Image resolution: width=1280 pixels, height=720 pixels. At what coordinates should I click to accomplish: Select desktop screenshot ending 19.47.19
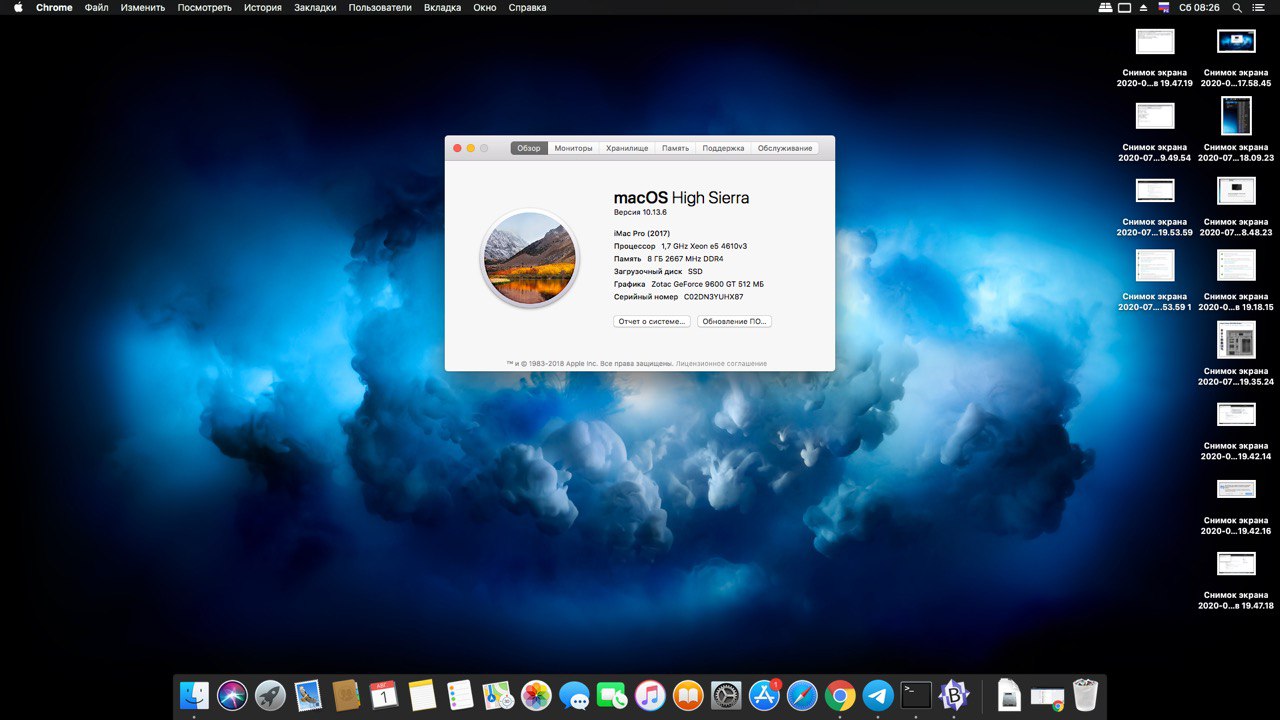[1155, 58]
